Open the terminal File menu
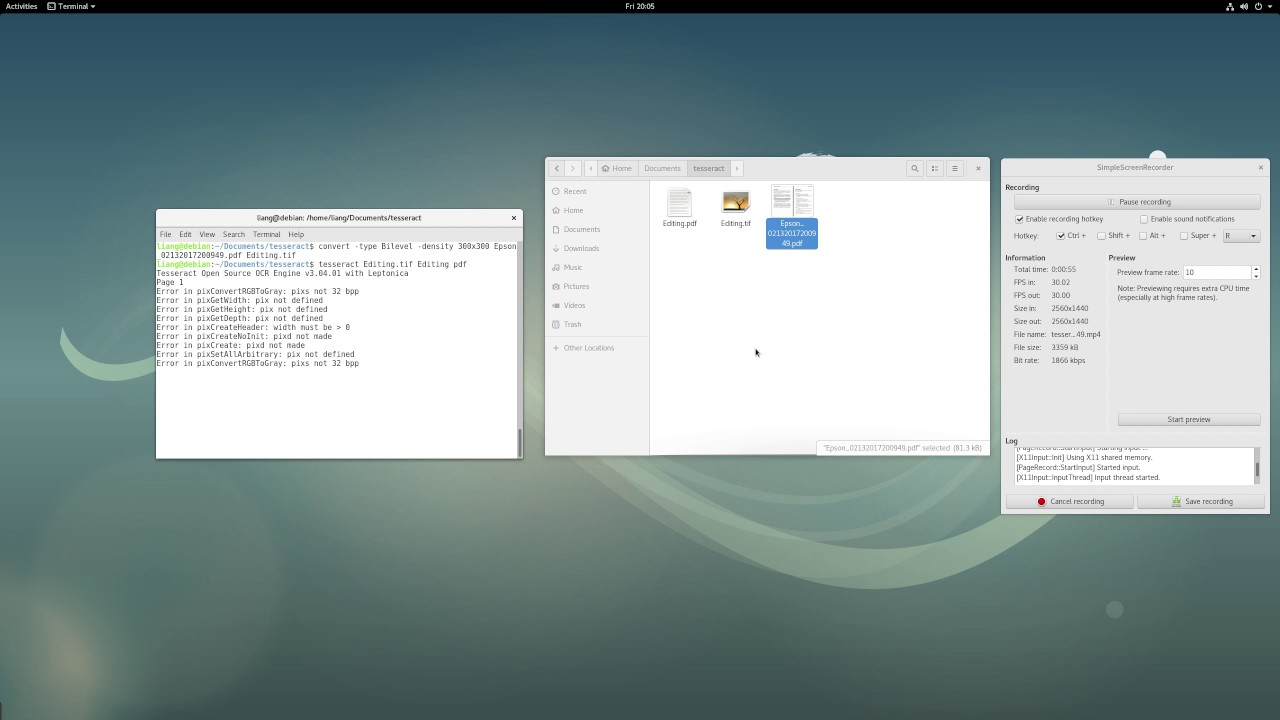 [x=166, y=234]
